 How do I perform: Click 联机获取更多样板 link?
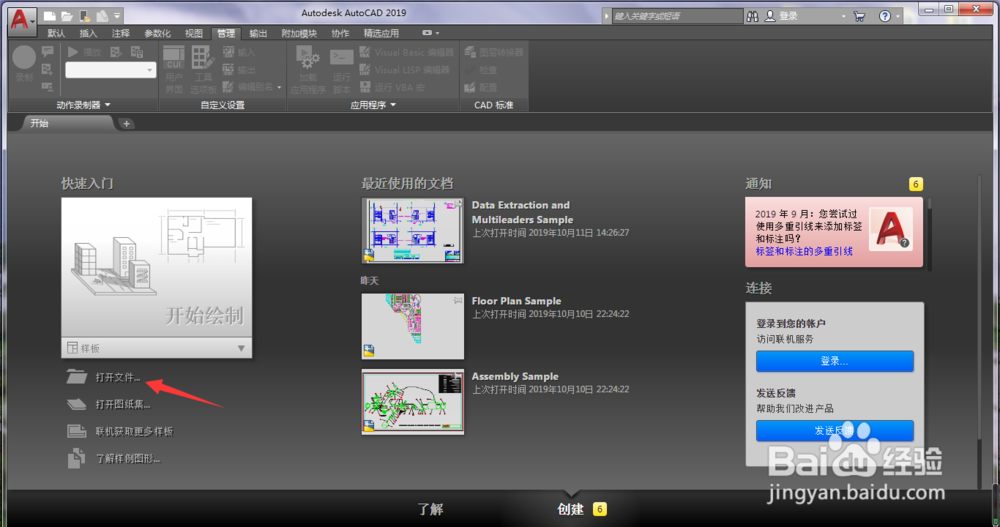tap(135, 431)
